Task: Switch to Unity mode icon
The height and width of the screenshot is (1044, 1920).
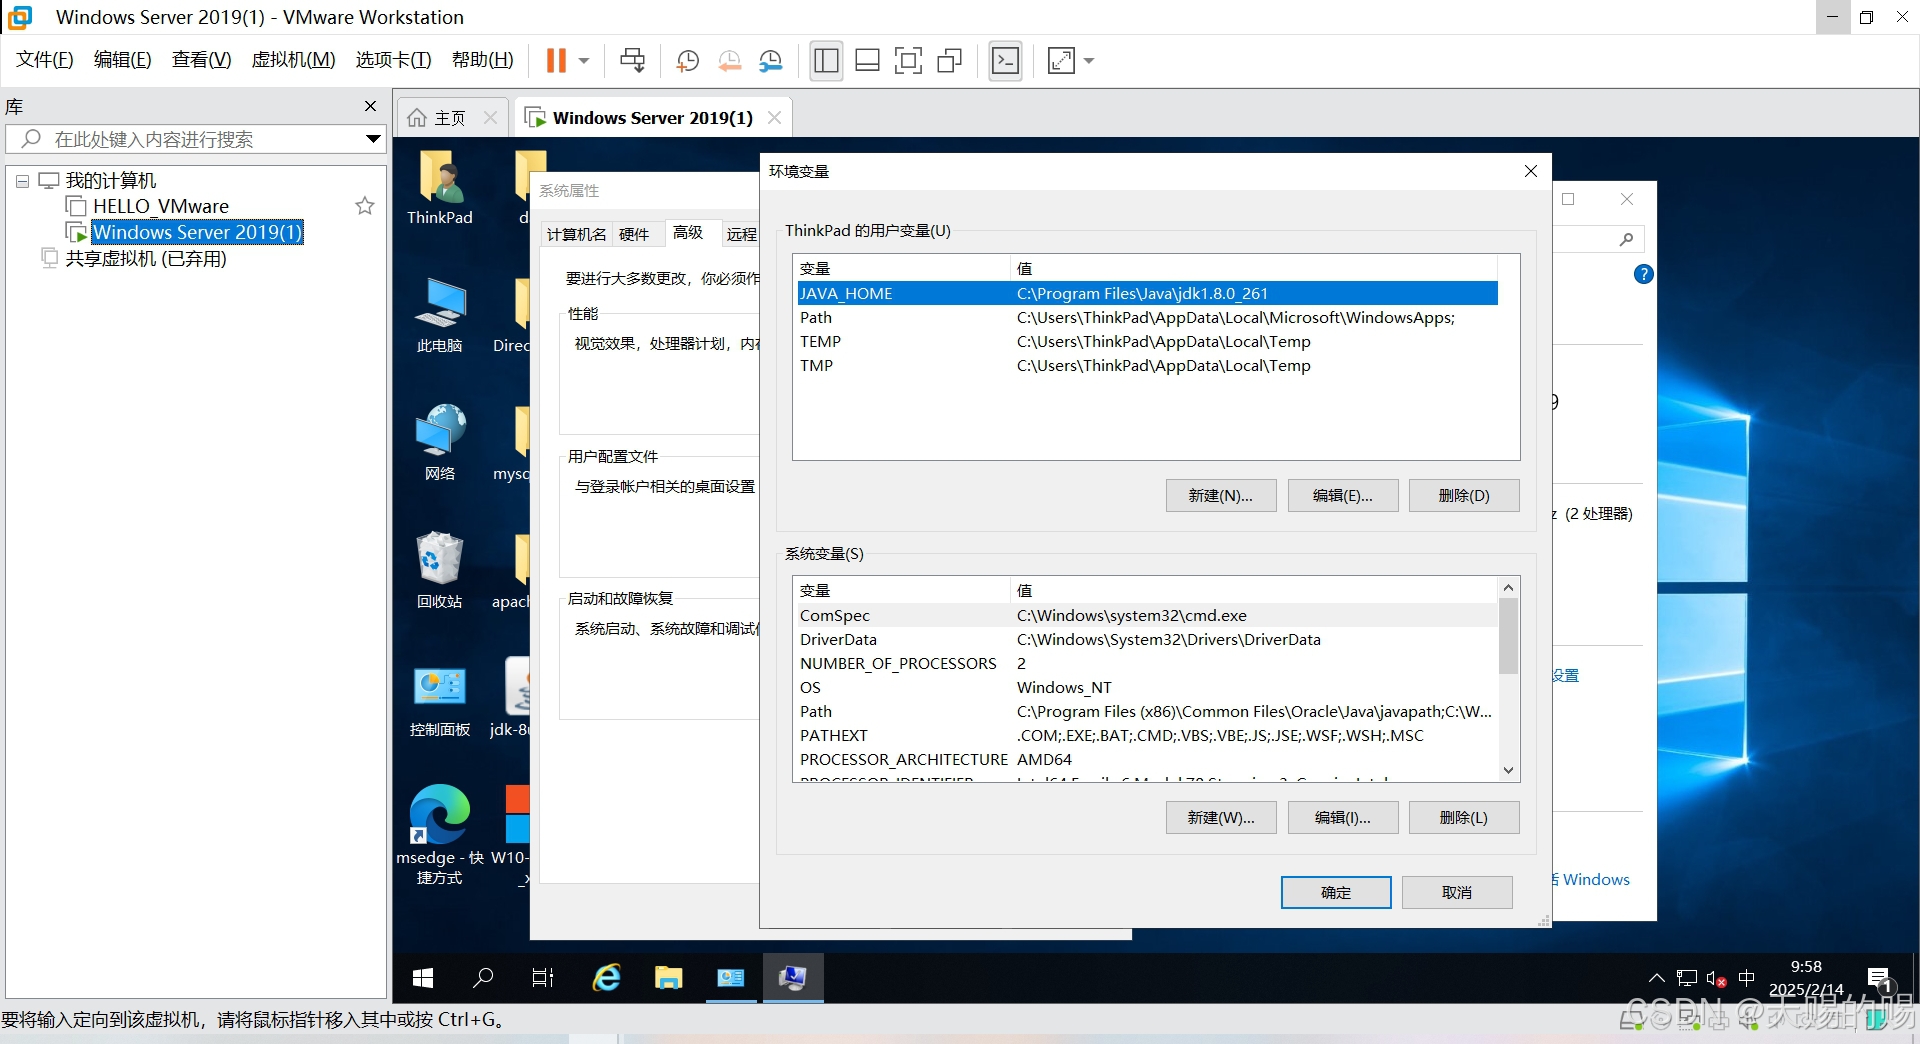Action: point(949,61)
